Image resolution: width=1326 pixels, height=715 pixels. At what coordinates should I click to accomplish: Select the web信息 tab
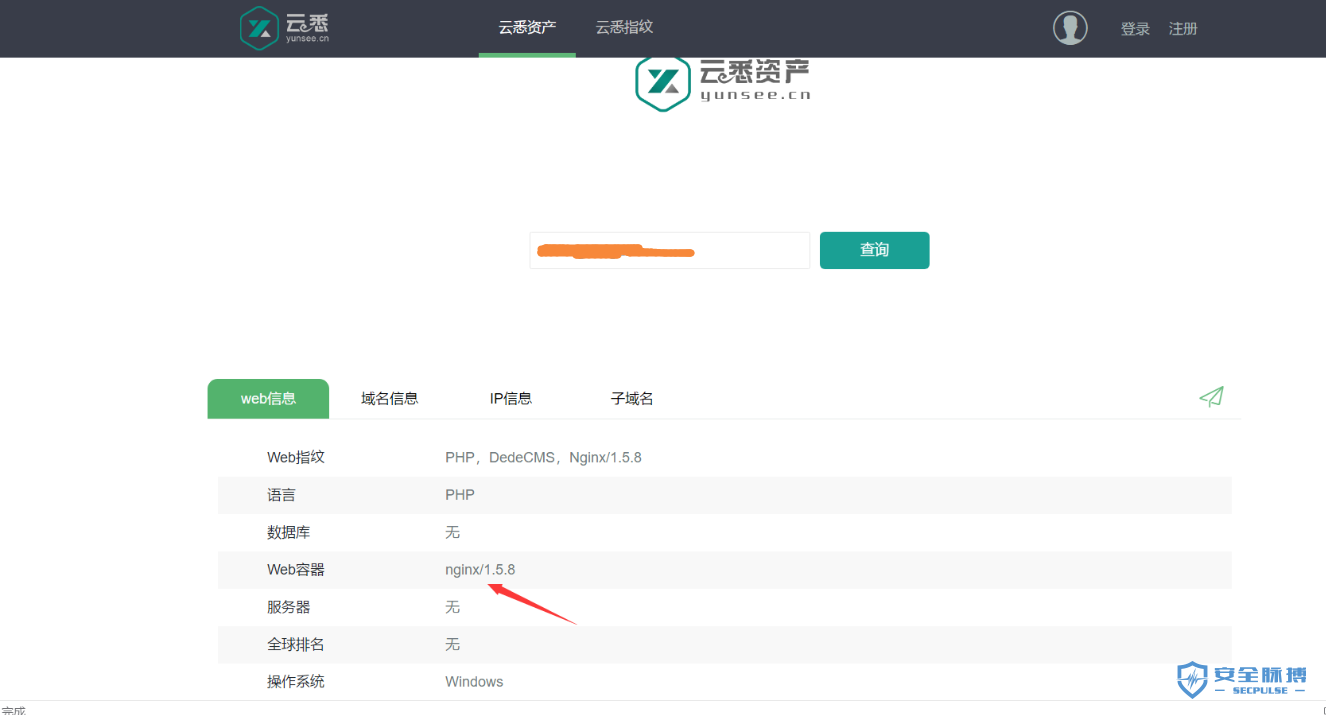tap(268, 398)
